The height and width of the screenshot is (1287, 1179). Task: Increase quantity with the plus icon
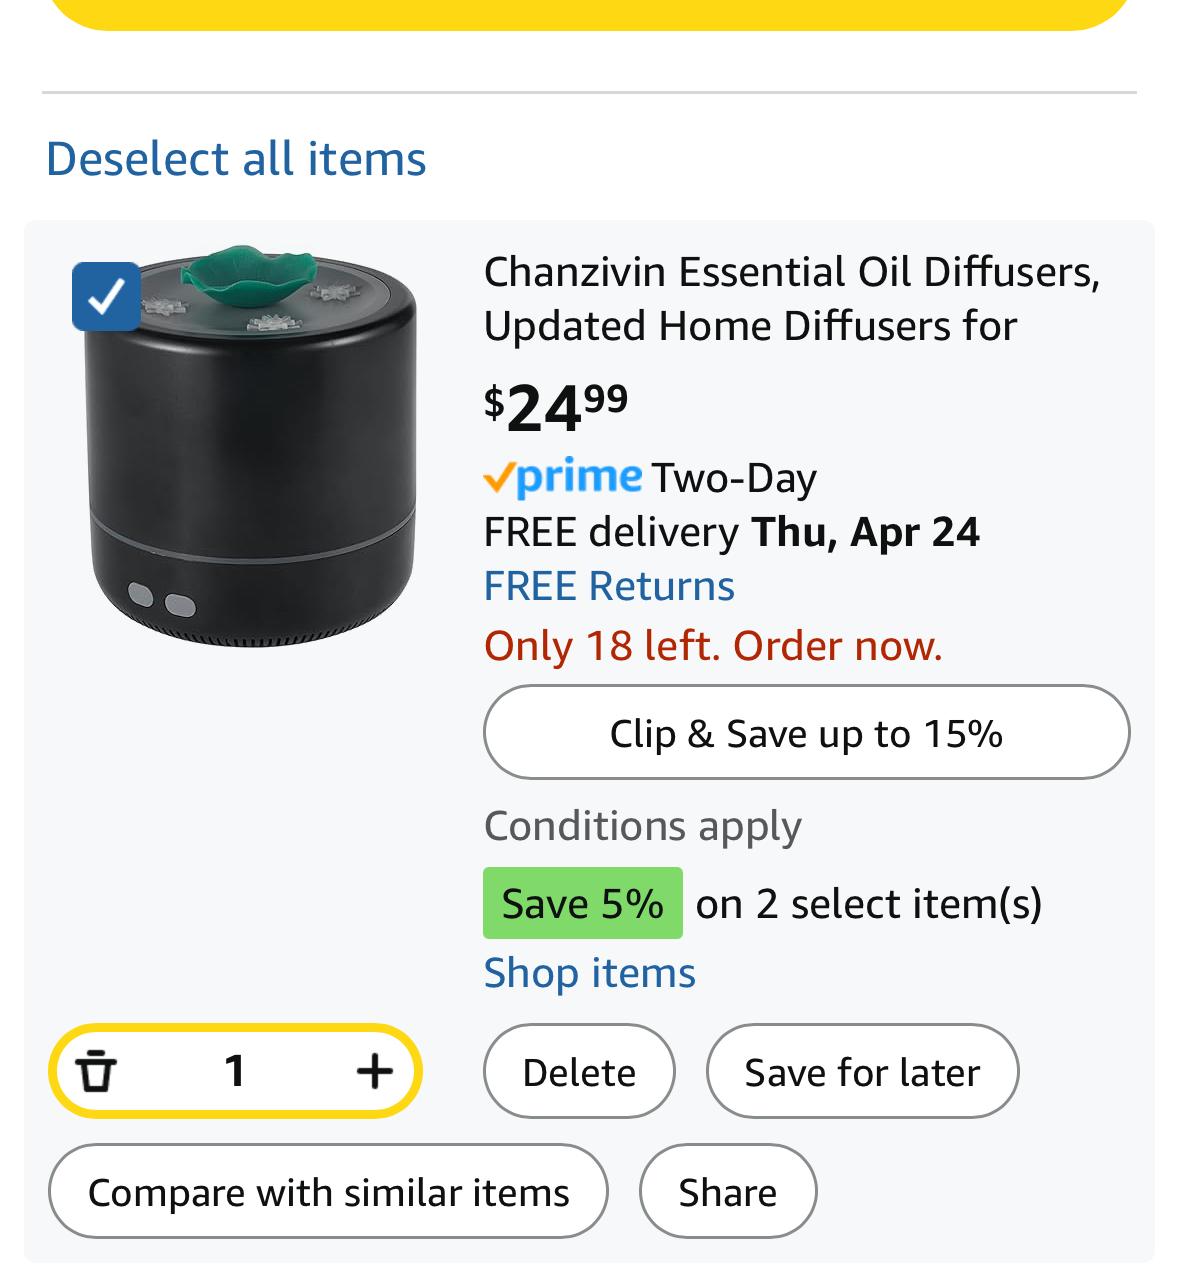375,1071
